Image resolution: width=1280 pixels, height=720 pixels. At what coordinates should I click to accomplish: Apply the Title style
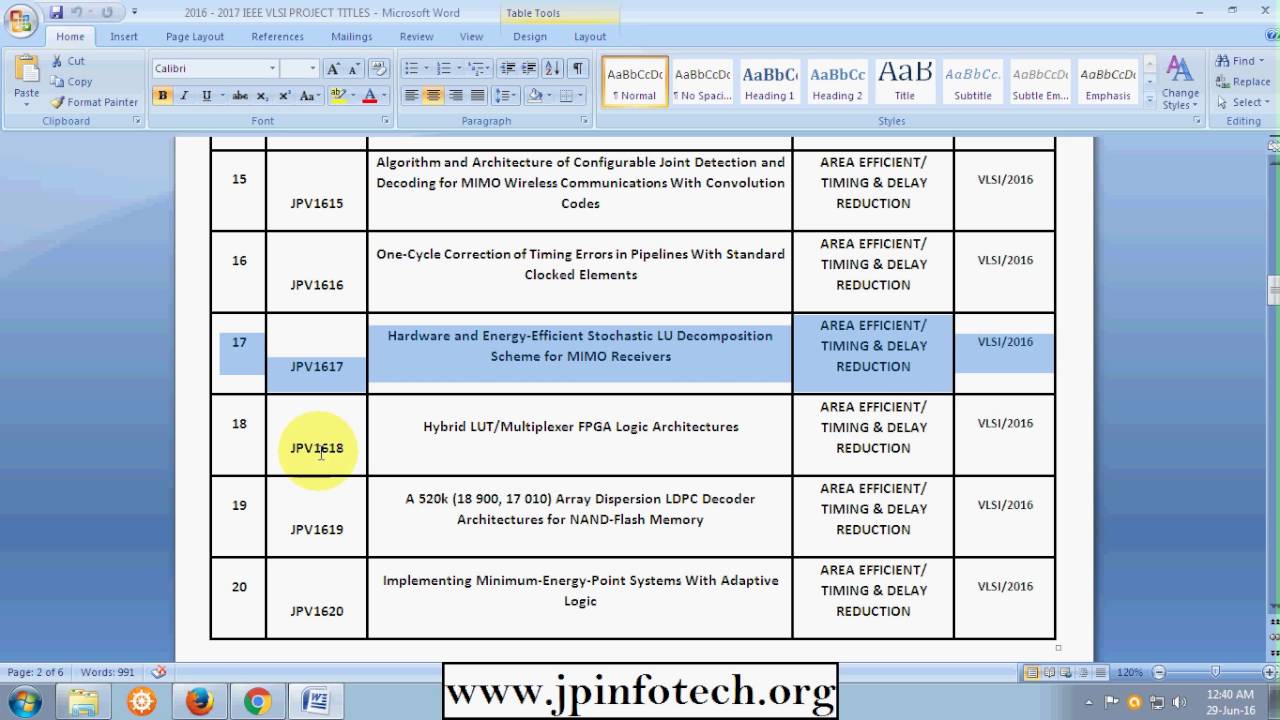pyautogui.click(x=904, y=82)
